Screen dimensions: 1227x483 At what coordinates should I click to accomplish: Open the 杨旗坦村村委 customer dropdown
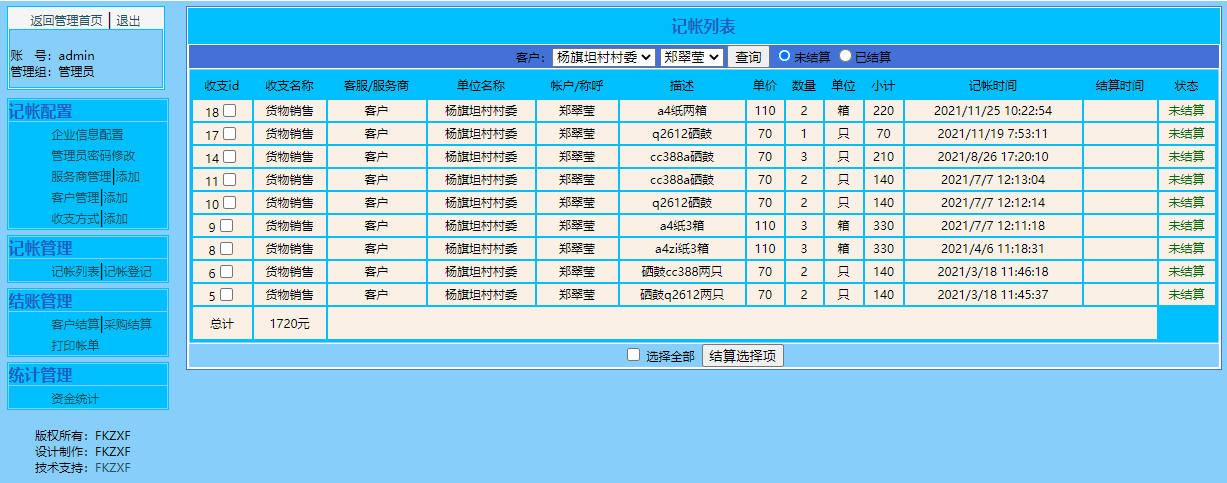point(603,58)
